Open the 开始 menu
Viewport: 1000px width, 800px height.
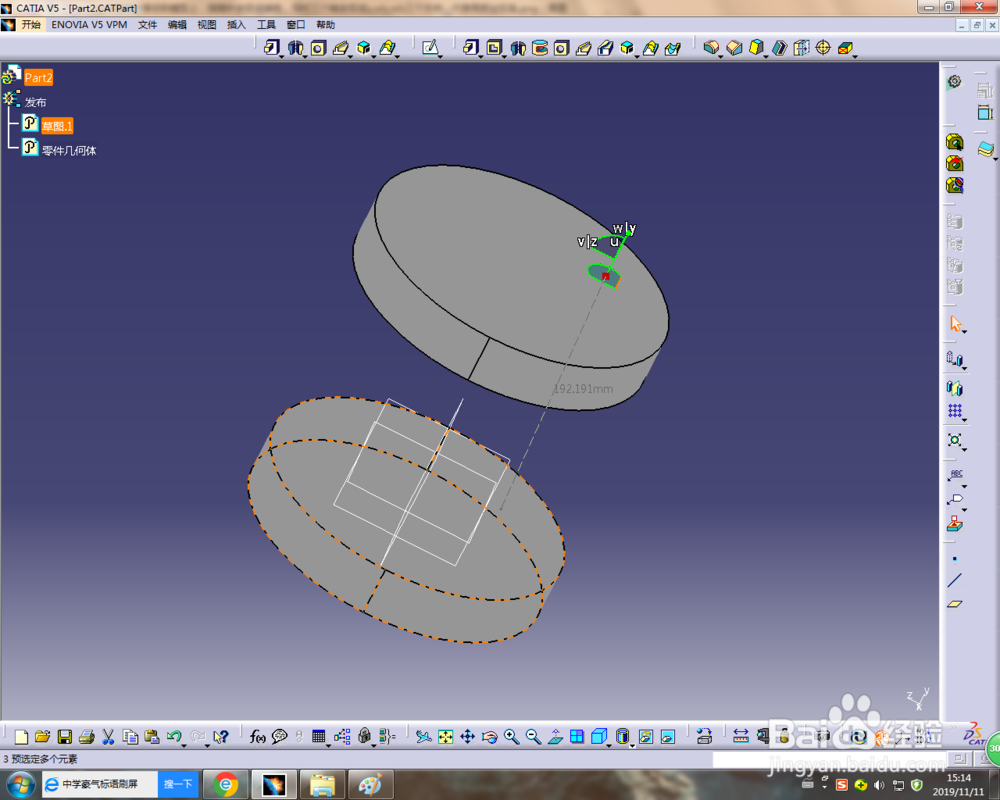31,25
